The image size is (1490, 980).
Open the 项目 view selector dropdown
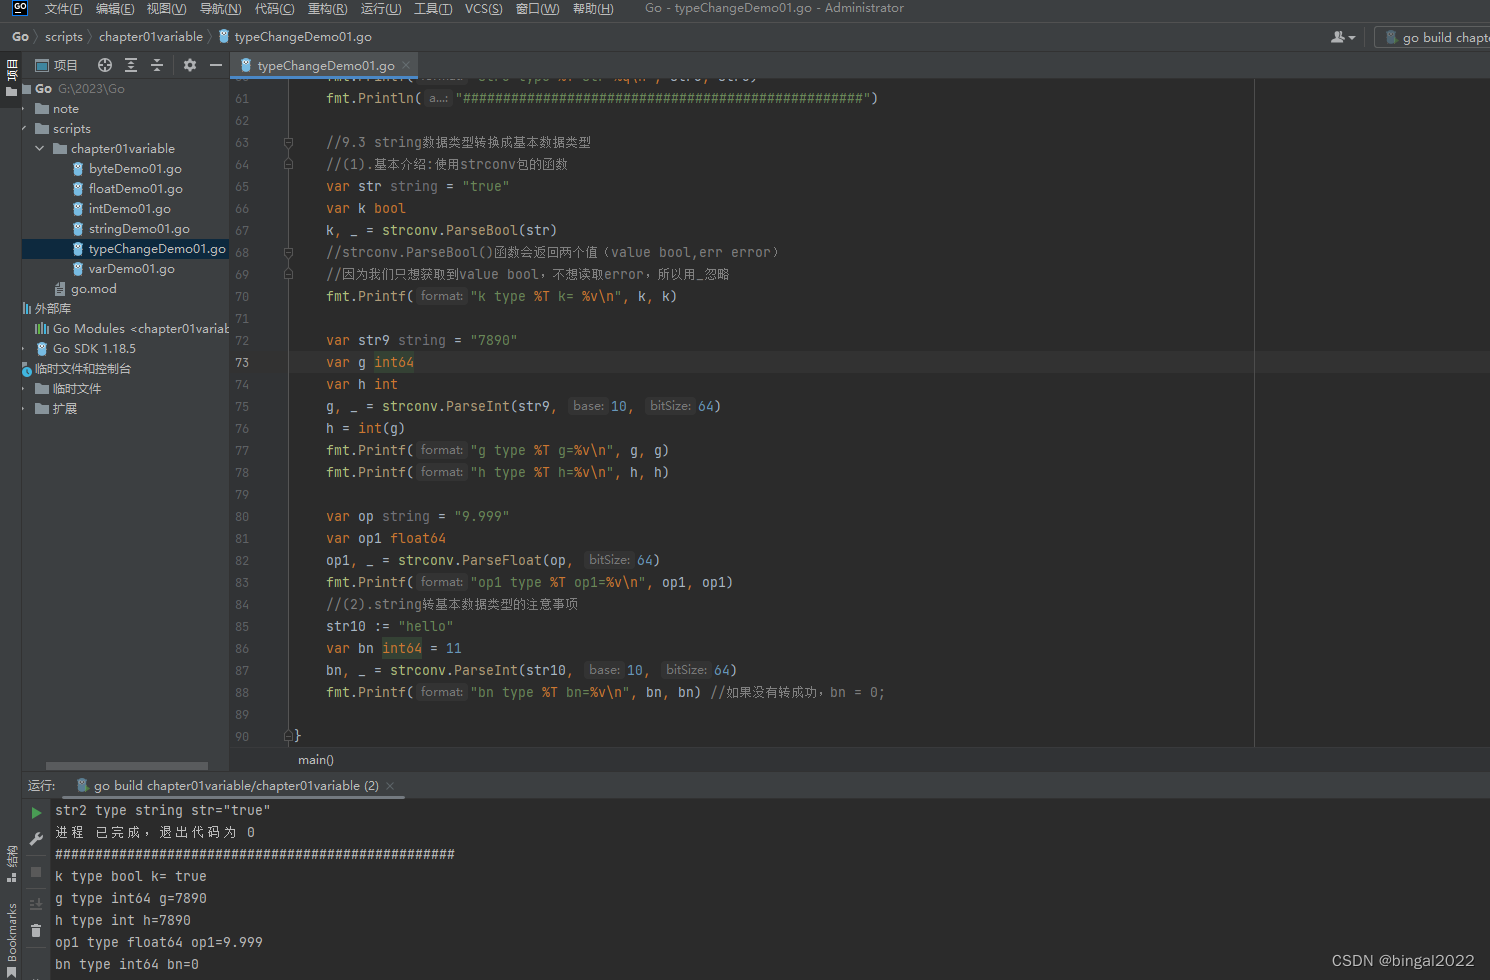click(x=56, y=65)
